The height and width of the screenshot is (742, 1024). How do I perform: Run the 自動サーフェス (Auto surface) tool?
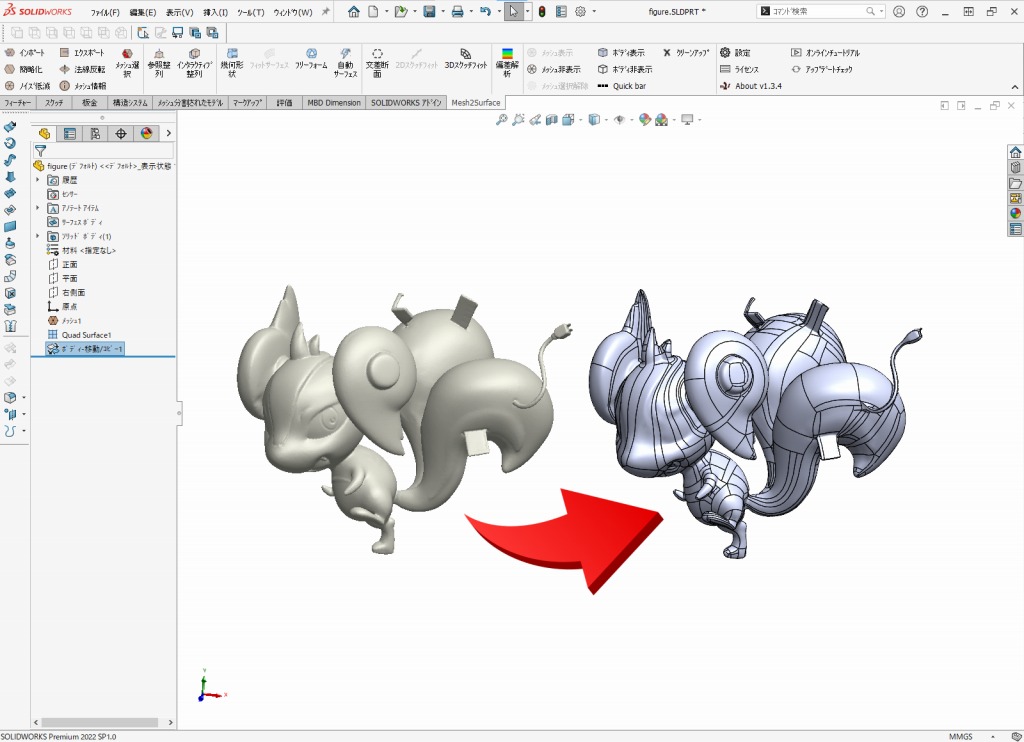[x=345, y=63]
